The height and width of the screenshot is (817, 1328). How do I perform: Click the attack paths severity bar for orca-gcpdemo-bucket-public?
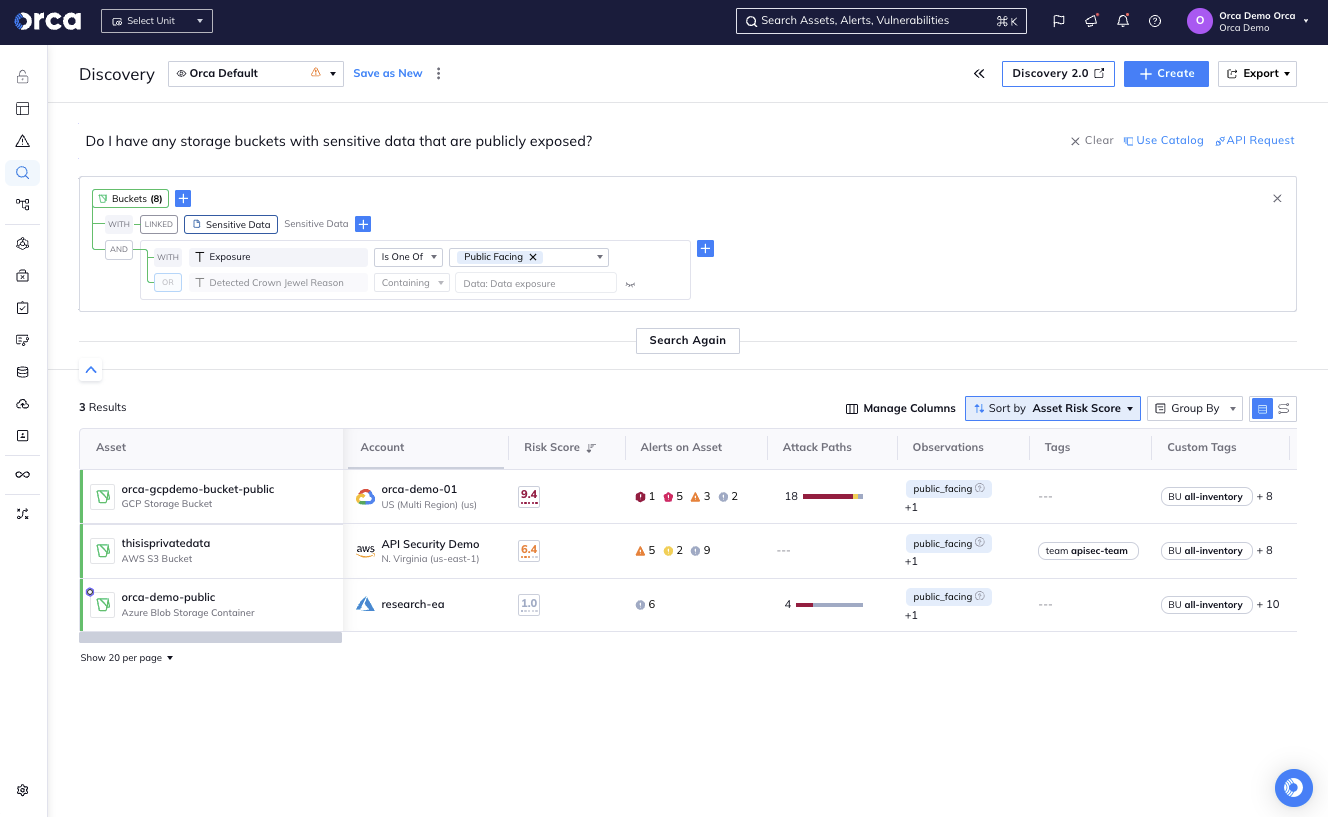click(x=830, y=495)
